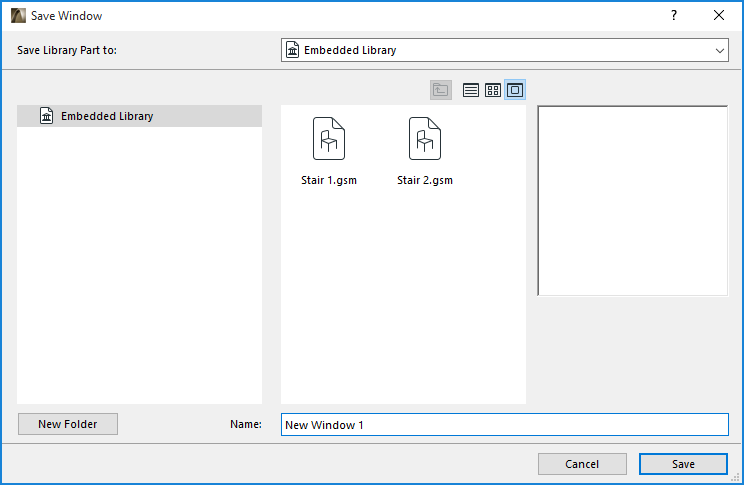744x485 pixels.
Task: Click dropdown chevron arrow at top right
Action: click(720, 50)
